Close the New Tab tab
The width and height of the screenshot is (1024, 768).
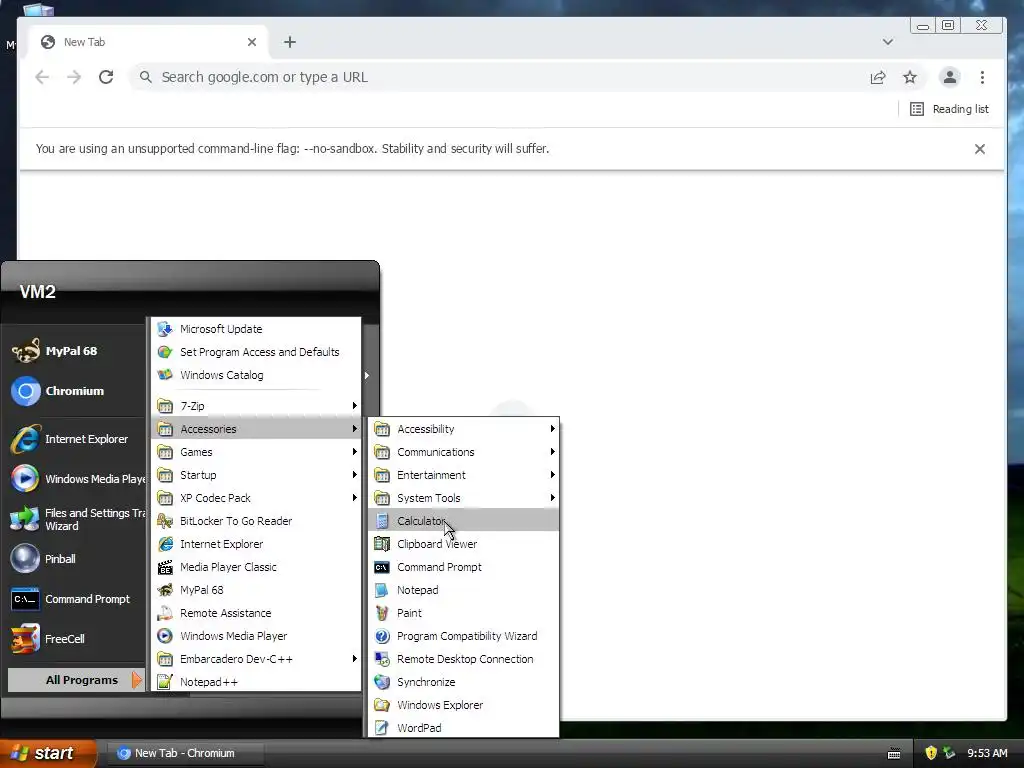[251, 42]
